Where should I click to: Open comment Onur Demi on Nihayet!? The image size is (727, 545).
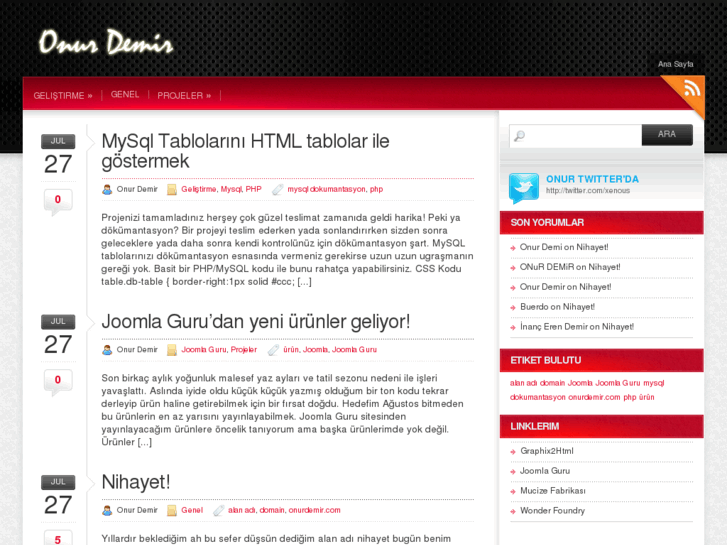564,247
